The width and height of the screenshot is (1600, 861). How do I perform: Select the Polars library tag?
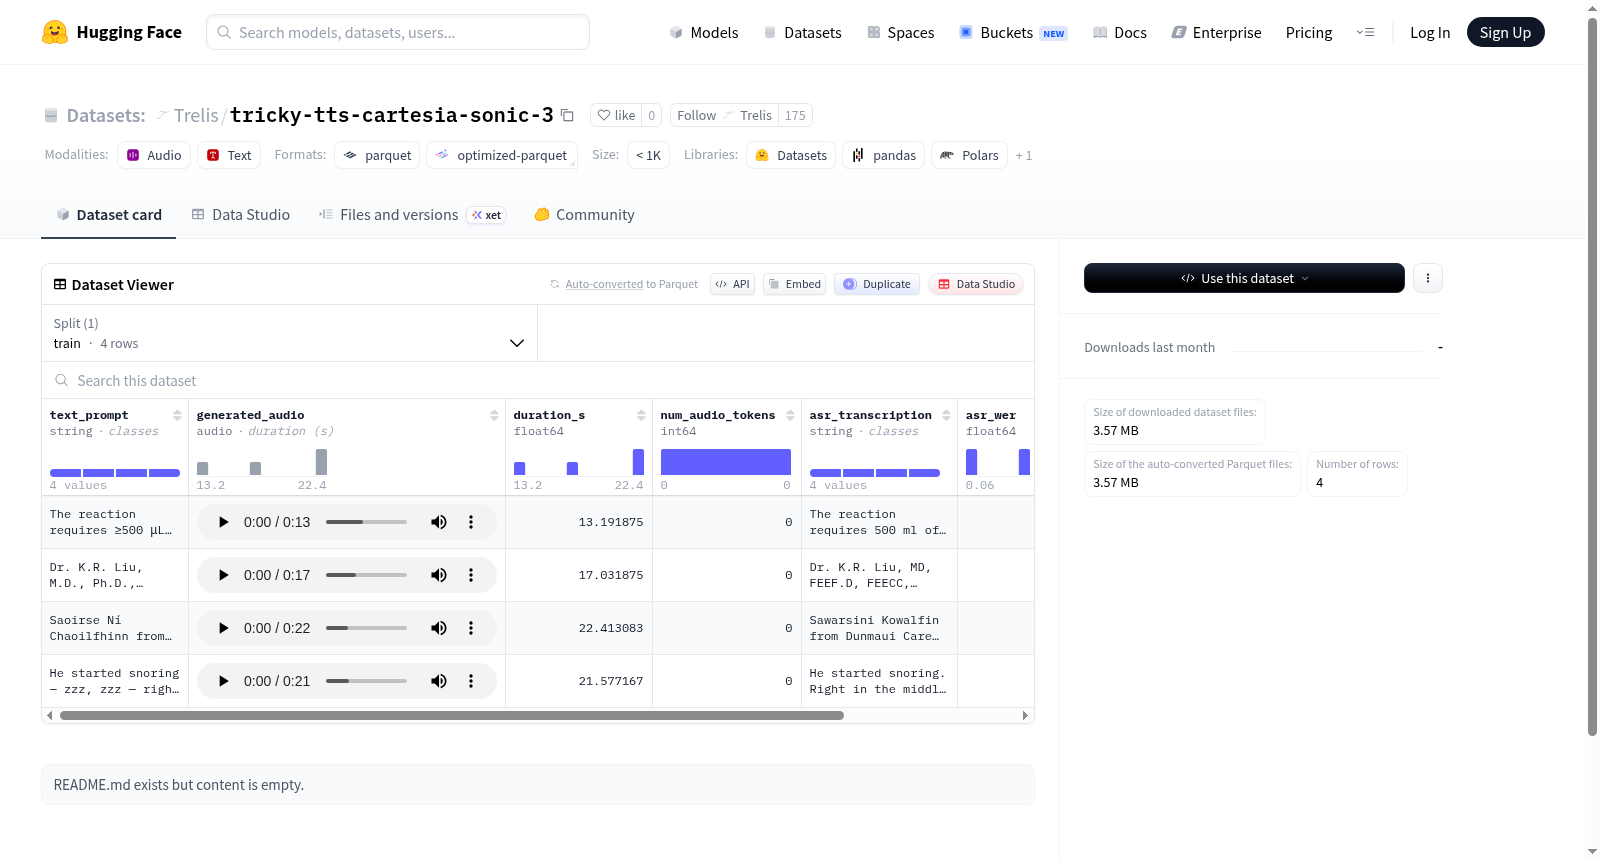pos(969,155)
